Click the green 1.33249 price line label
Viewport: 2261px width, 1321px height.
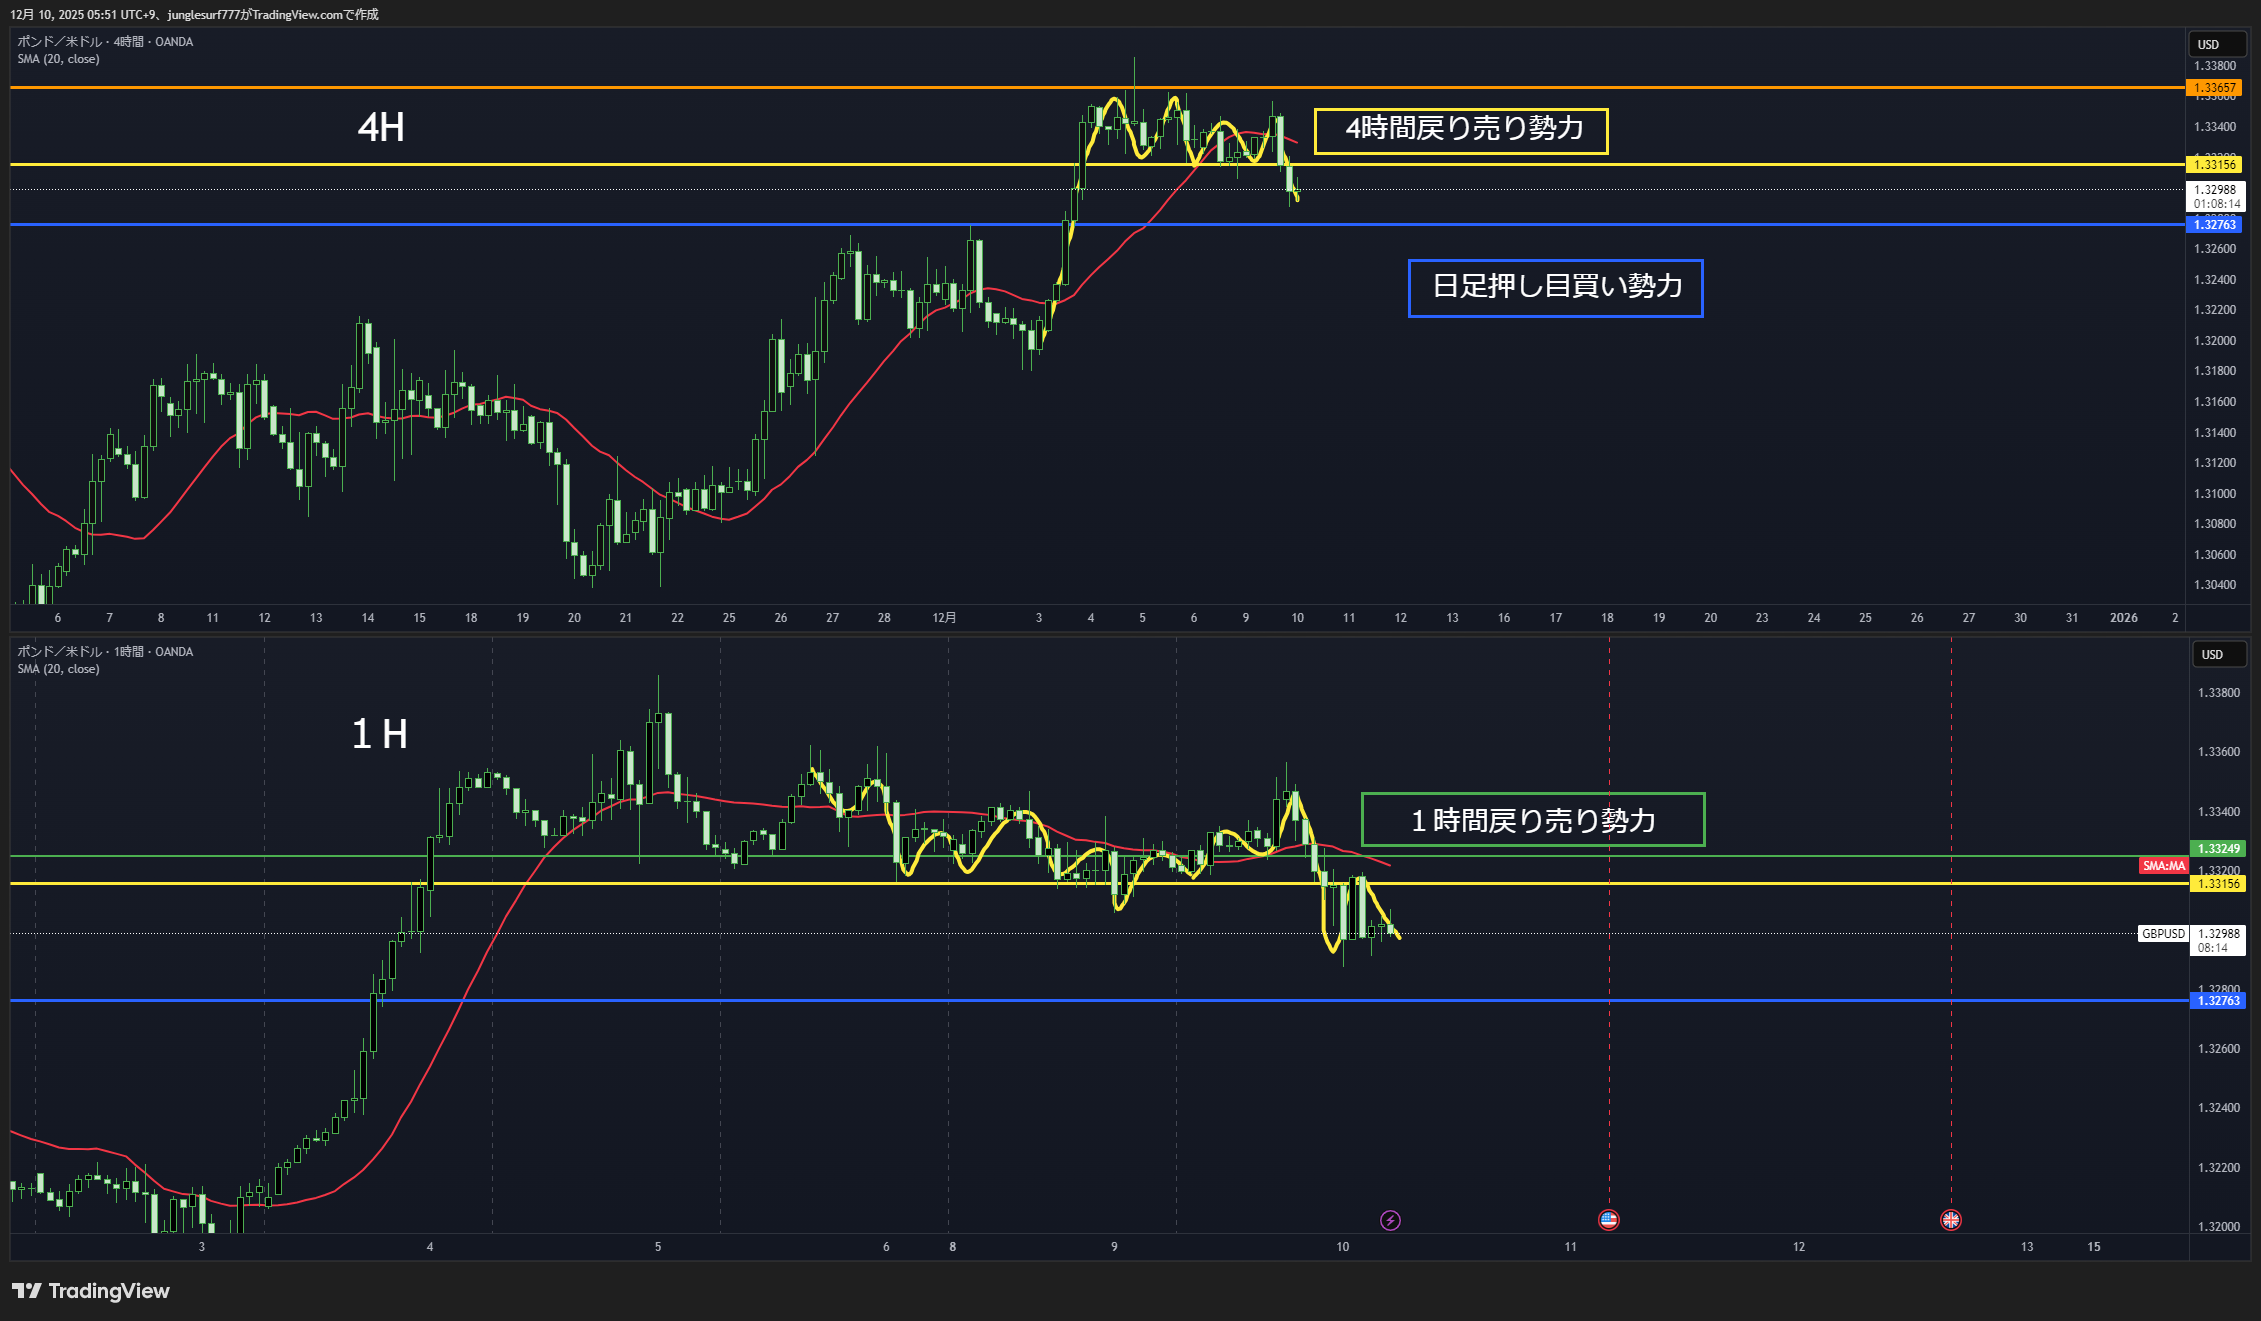pos(2216,849)
